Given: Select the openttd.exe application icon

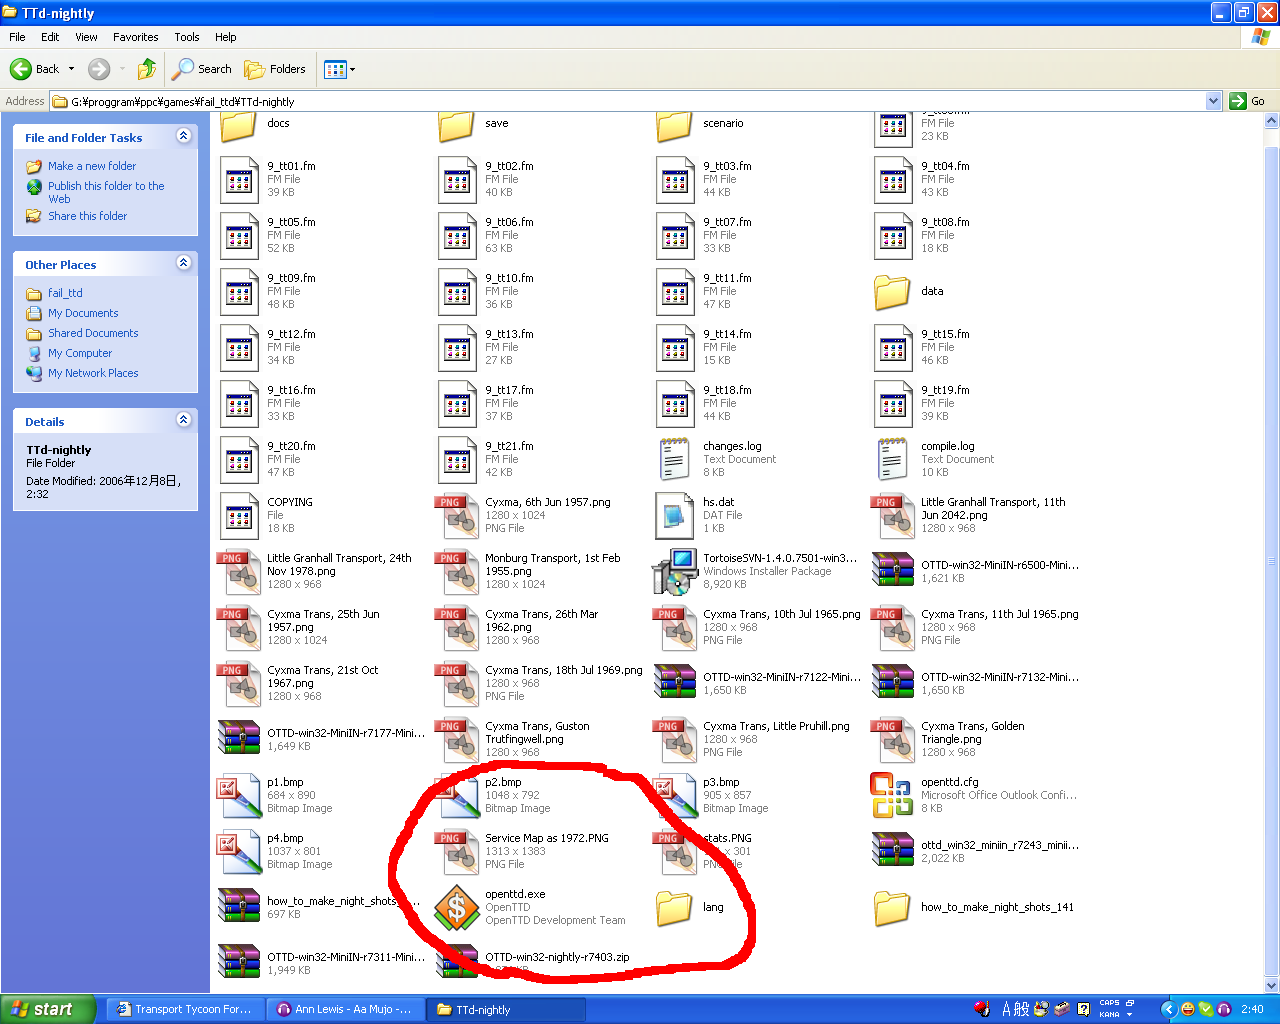Looking at the screenshot, I should pyautogui.click(x=458, y=908).
